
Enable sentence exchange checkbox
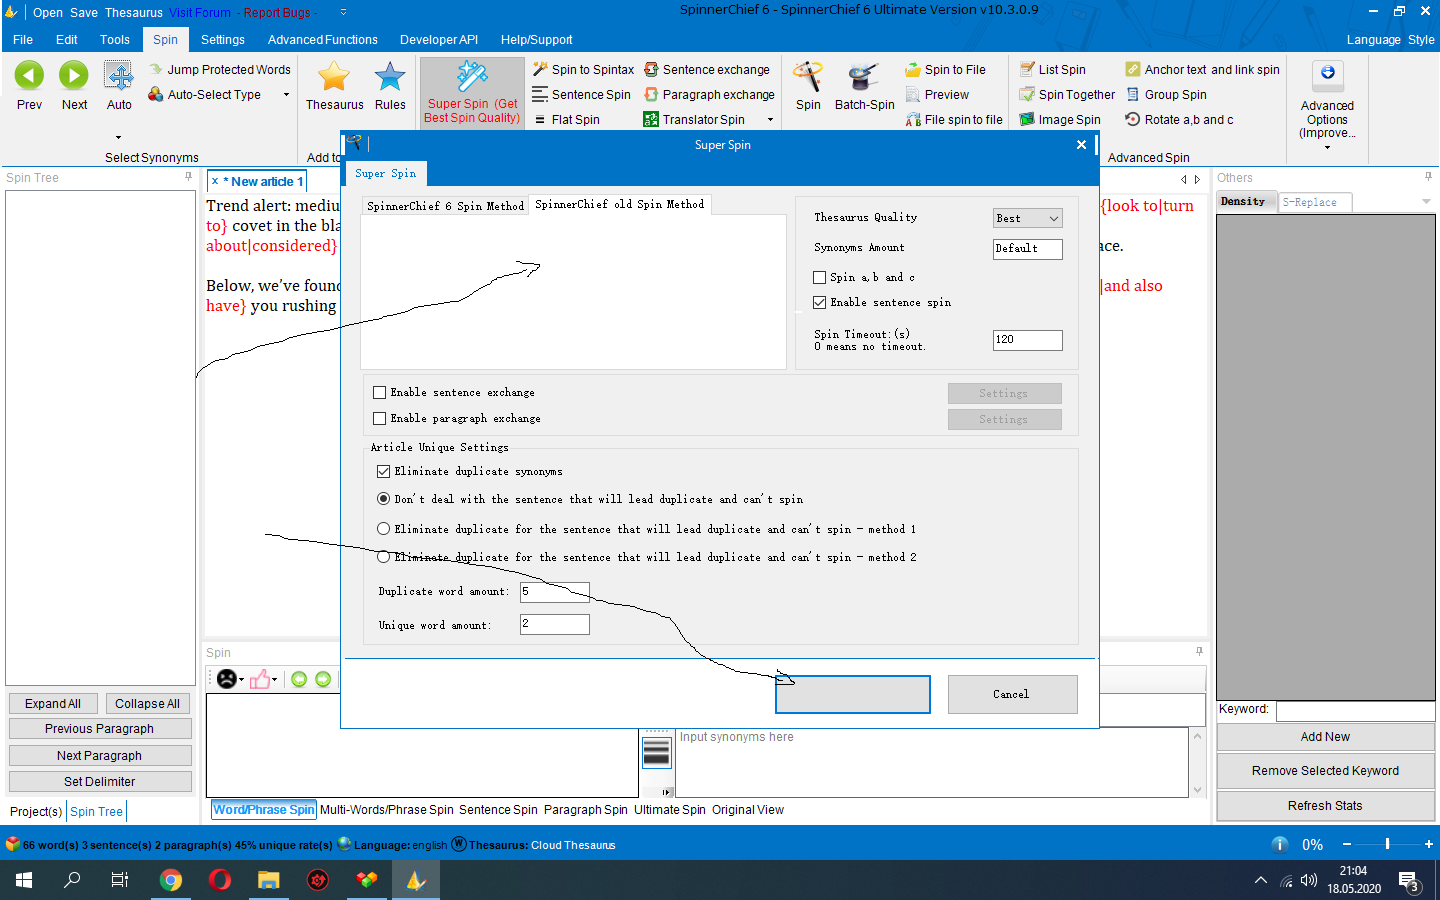380,393
